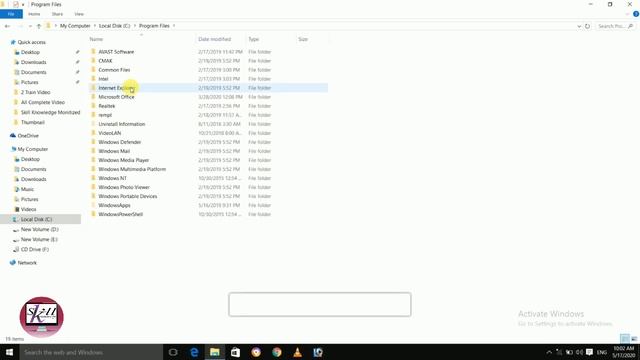The image size is (640, 360).
Task: Select the WindowsApps folder
Action: point(114,205)
